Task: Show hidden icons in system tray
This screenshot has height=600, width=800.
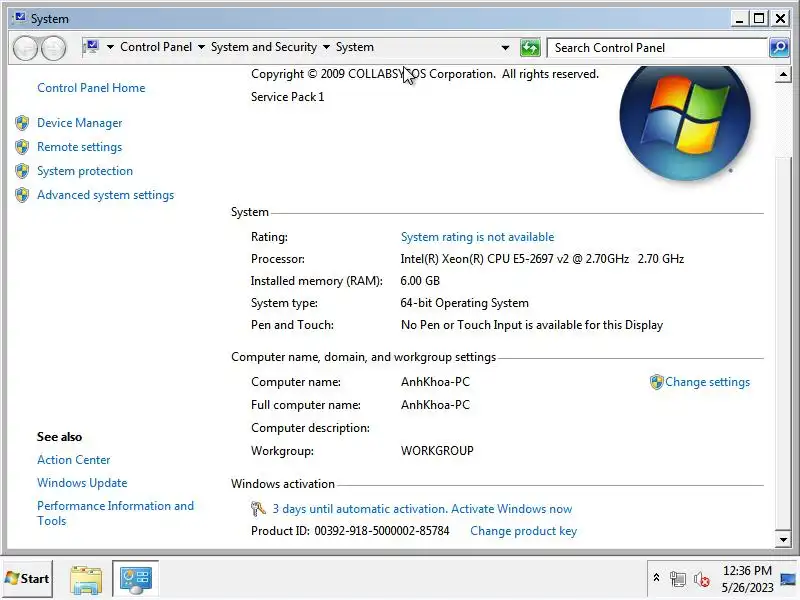Action: pyautogui.click(x=657, y=578)
